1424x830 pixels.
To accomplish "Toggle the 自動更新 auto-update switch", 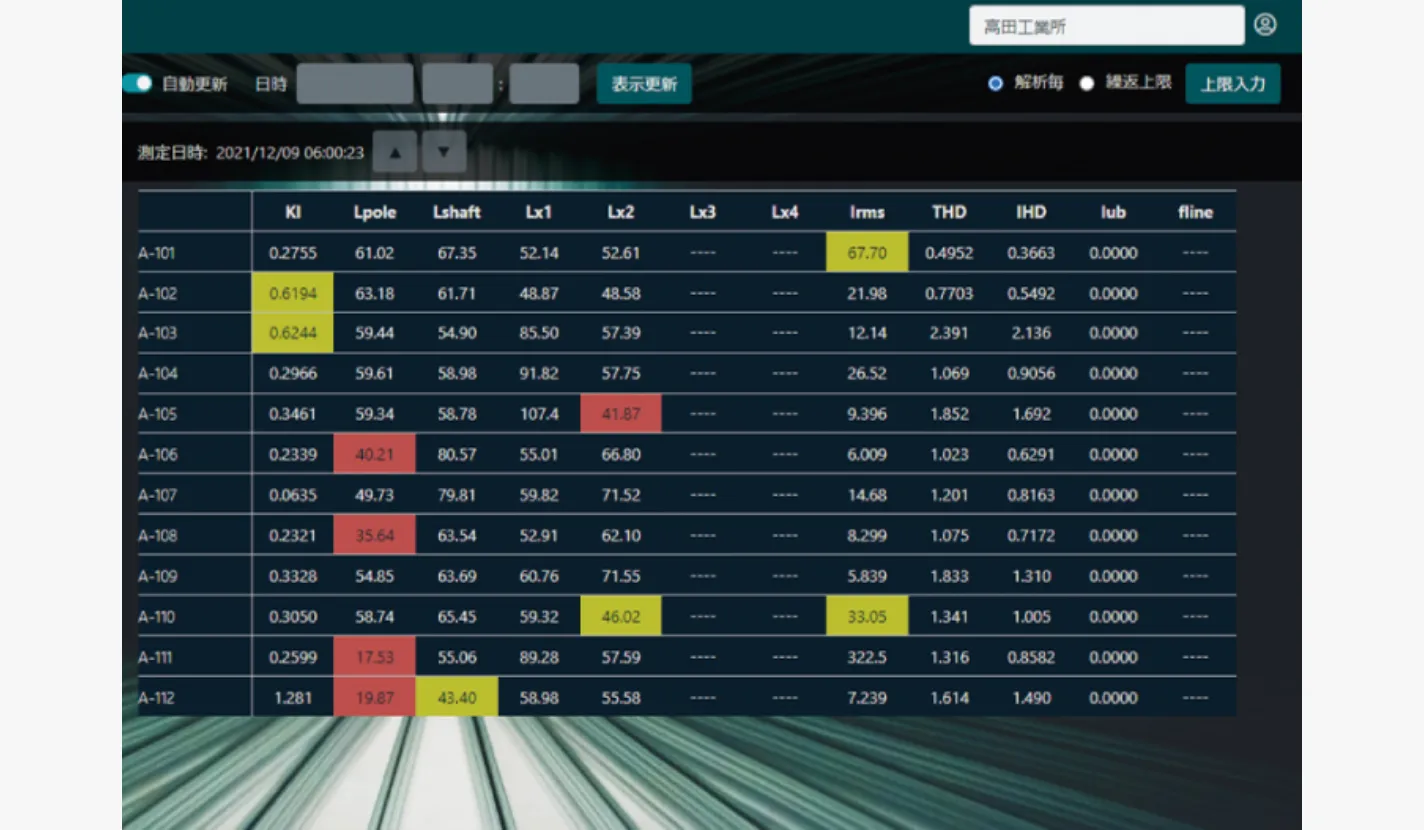I will (137, 84).
